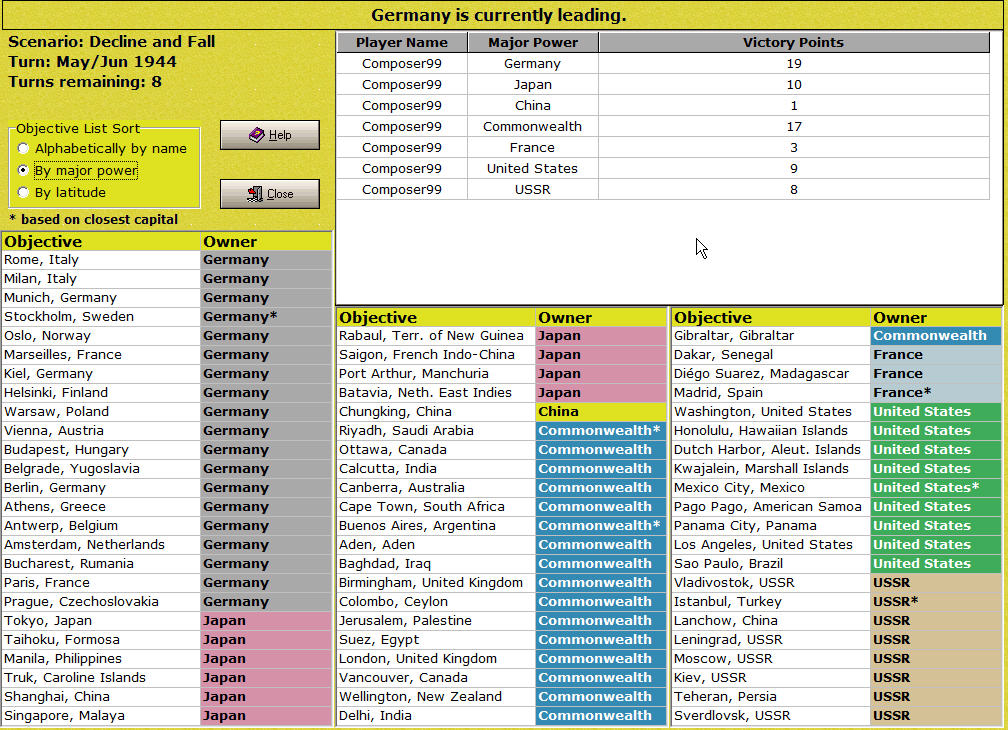Click the Vladivostok, USSR objective
The height and width of the screenshot is (730, 1008).
click(771, 583)
